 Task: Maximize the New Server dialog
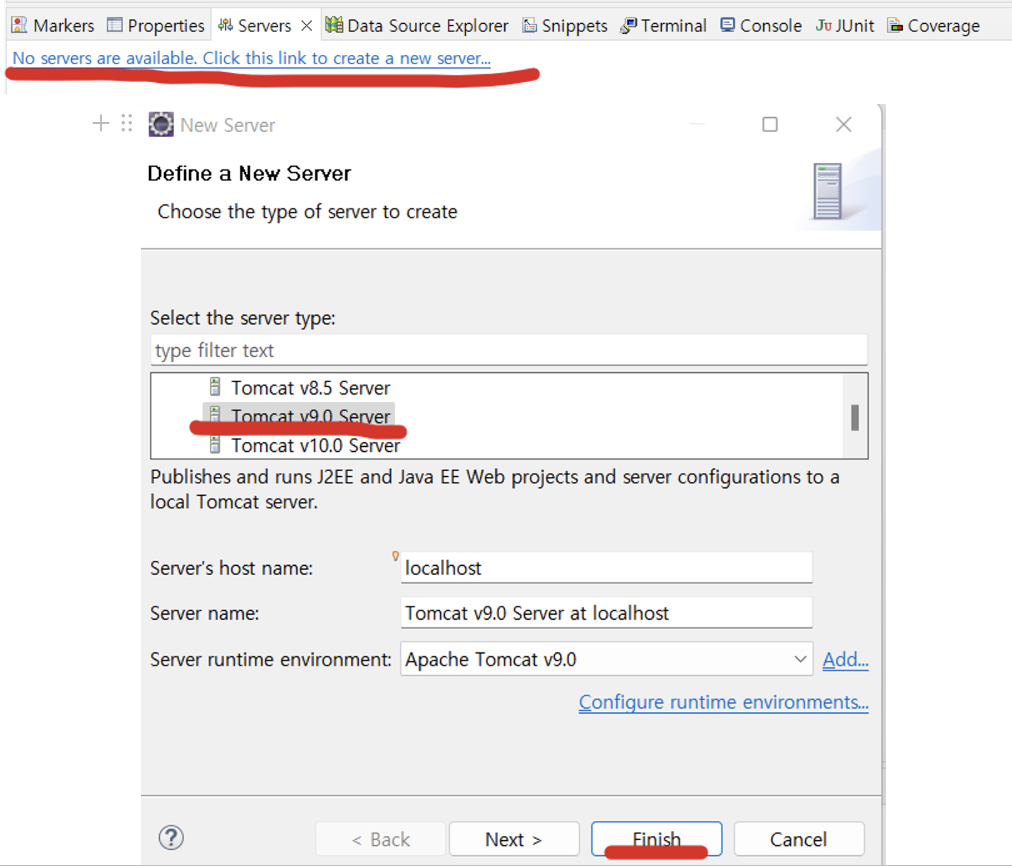[x=770, y=124]
